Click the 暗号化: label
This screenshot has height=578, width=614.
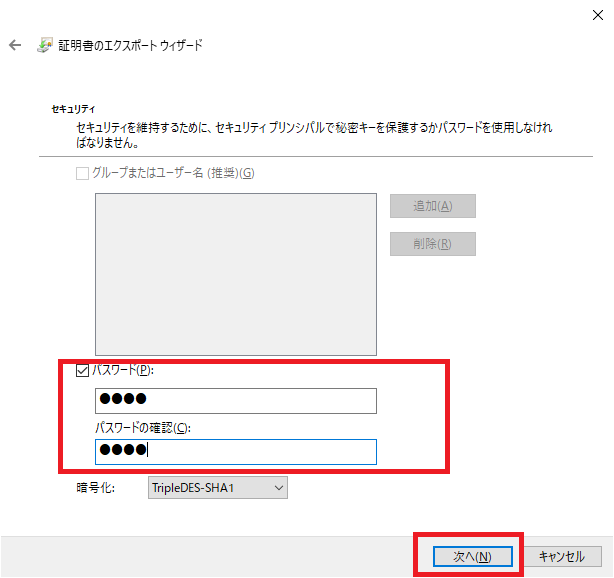(x=96, y=488)
